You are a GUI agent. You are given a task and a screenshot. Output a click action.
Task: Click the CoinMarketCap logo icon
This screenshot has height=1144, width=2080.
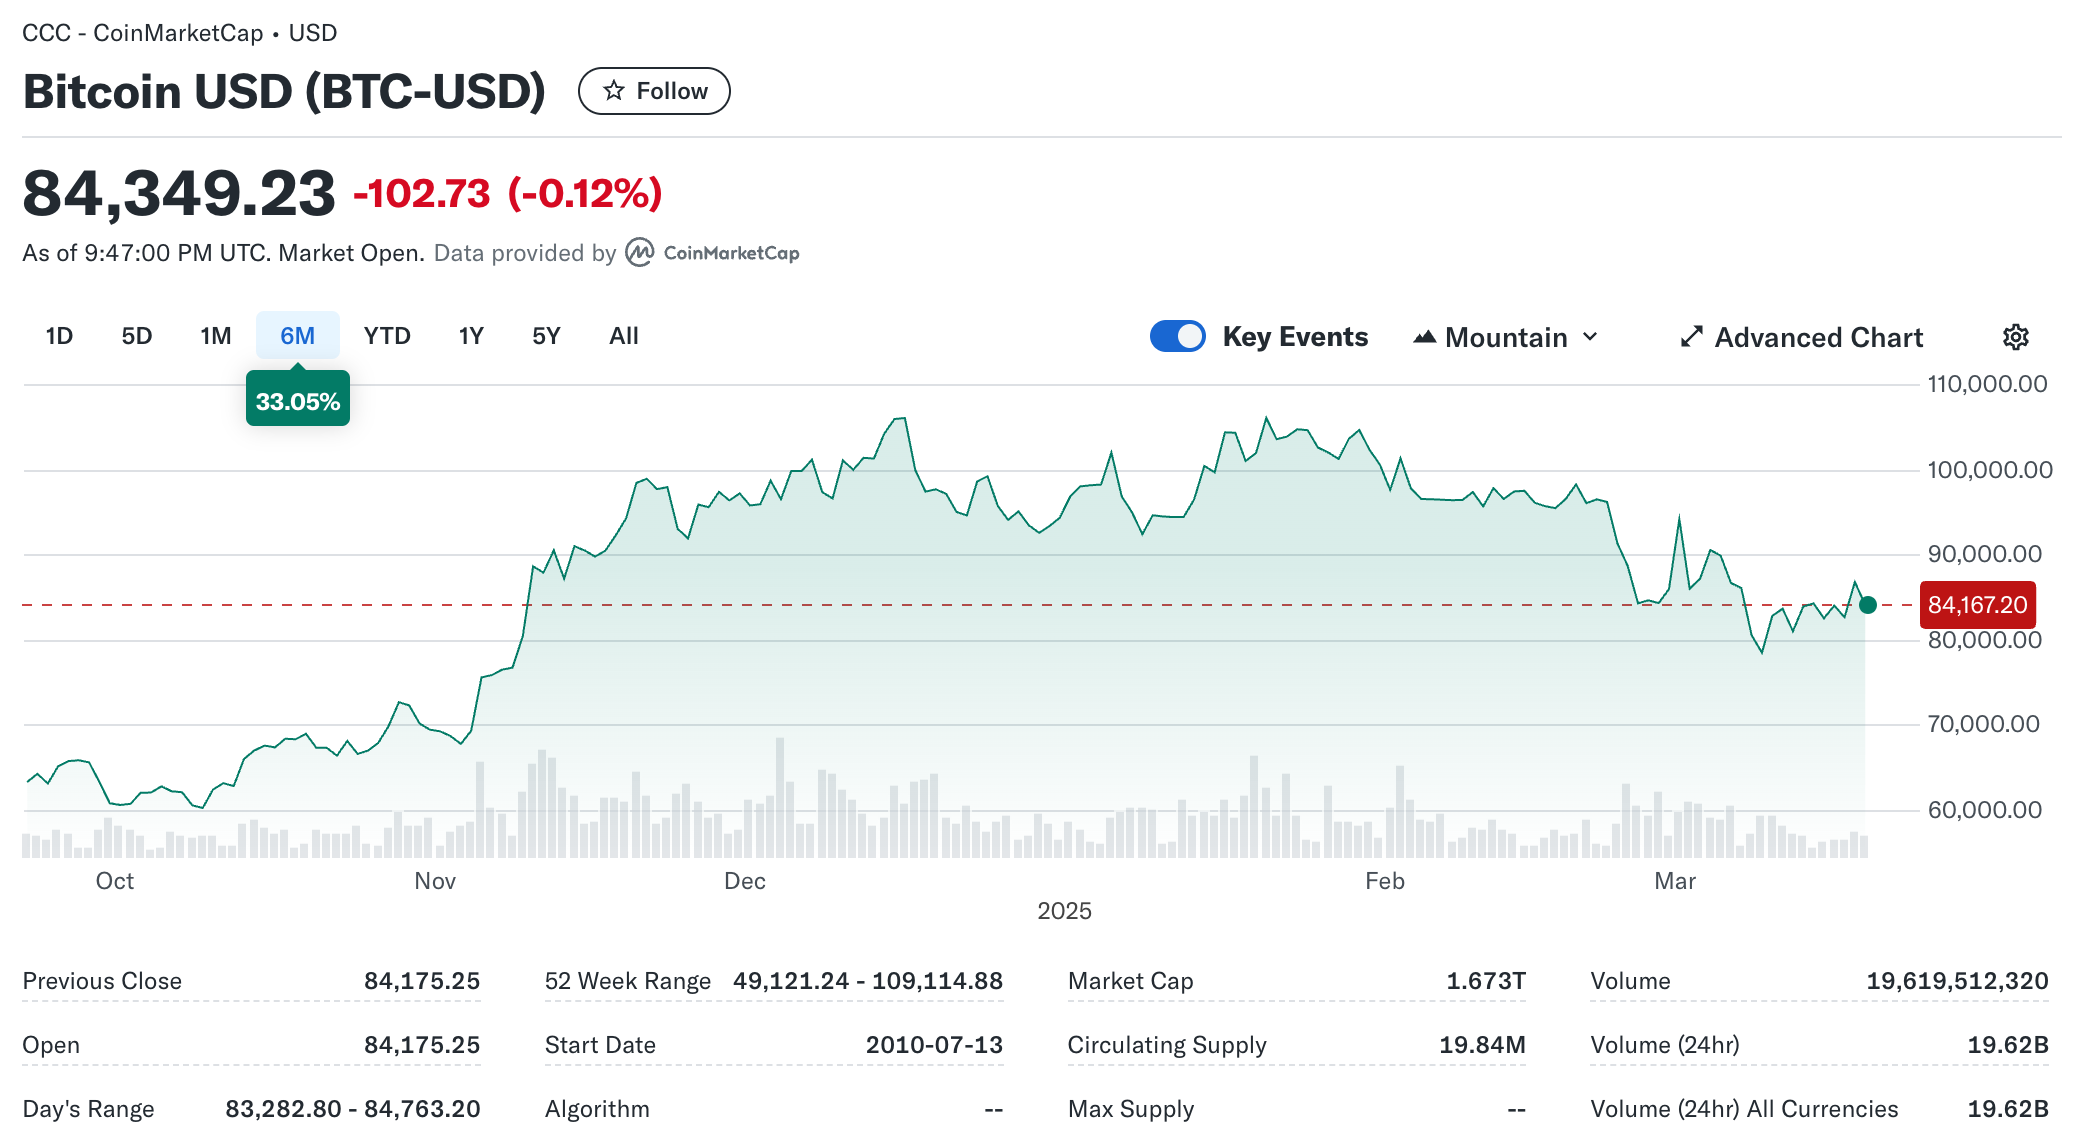click(640, 253)
